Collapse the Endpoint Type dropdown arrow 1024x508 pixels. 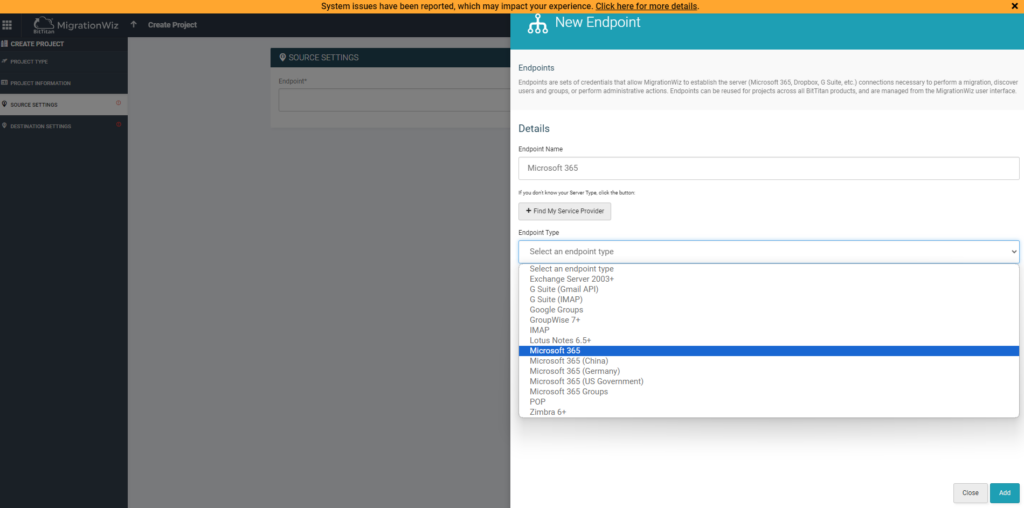point(1013,252)
